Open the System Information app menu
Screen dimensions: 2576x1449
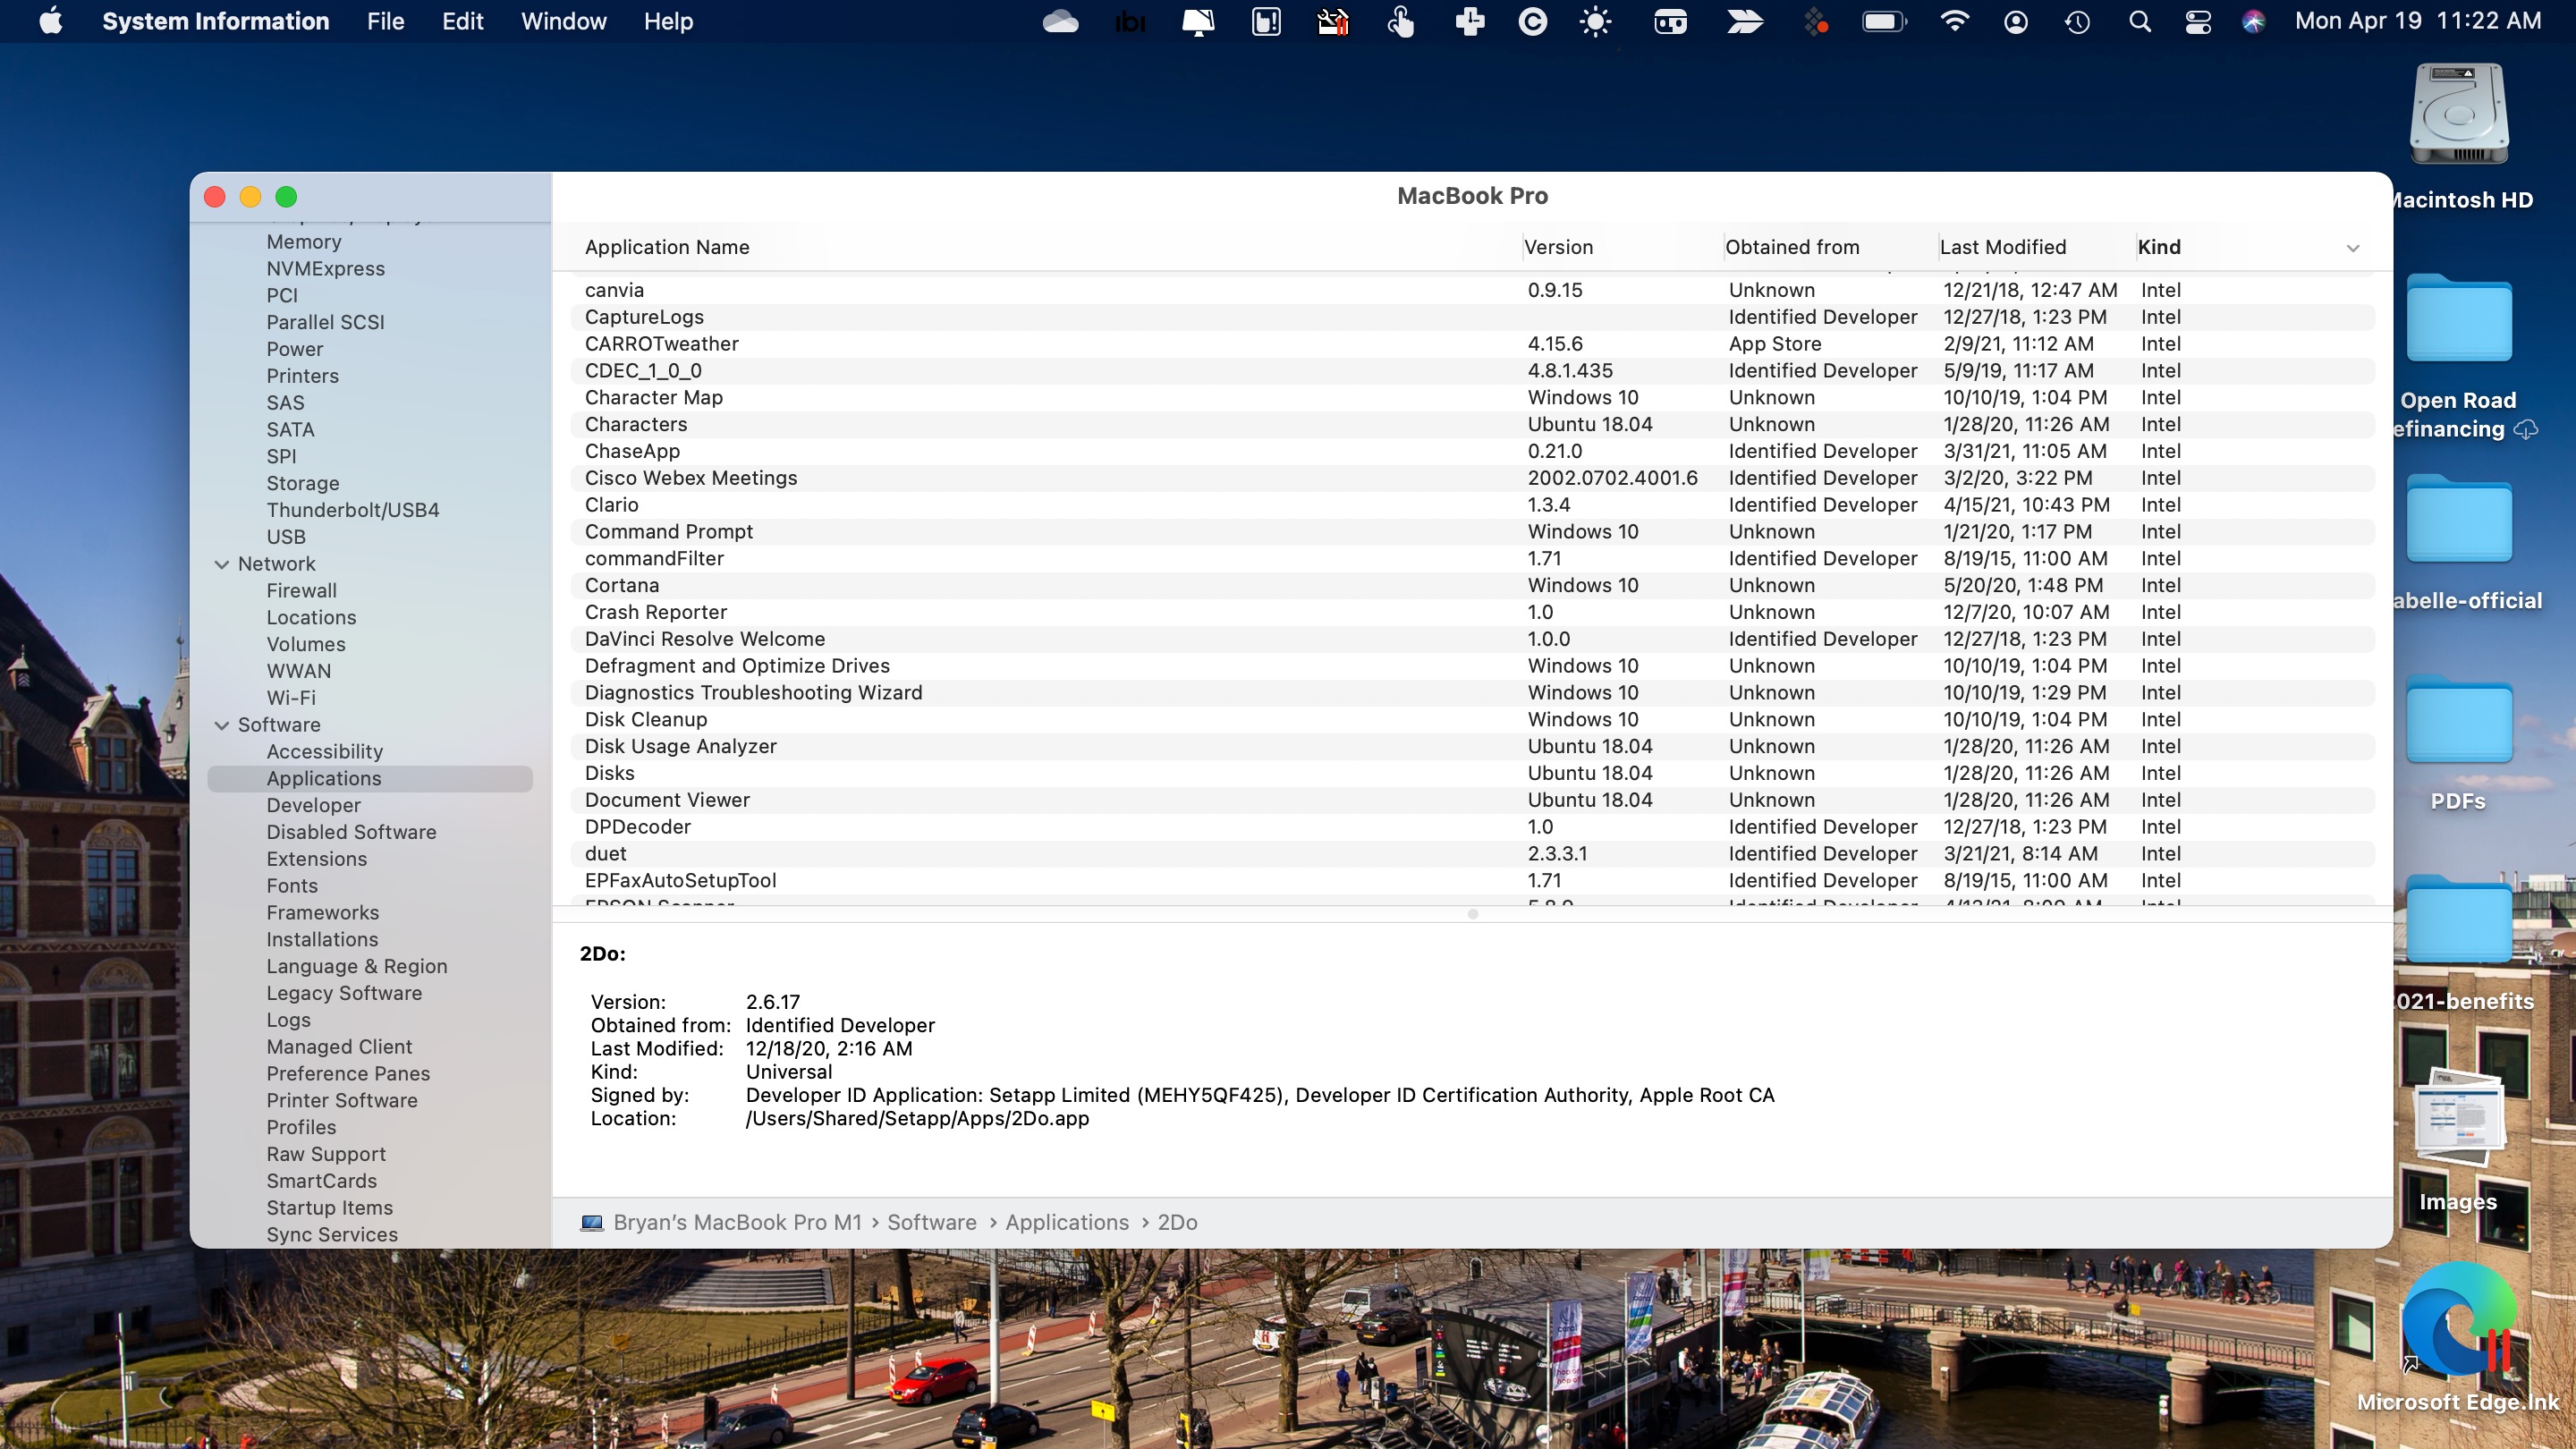coord(215,21)
